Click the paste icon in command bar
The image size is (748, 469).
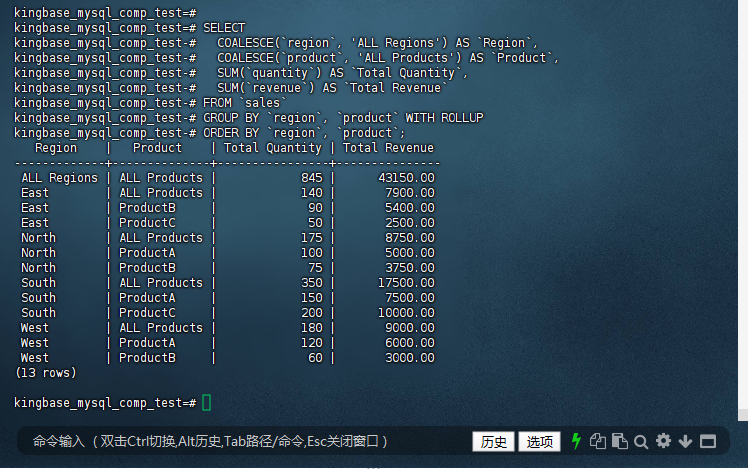click(620, 441)
